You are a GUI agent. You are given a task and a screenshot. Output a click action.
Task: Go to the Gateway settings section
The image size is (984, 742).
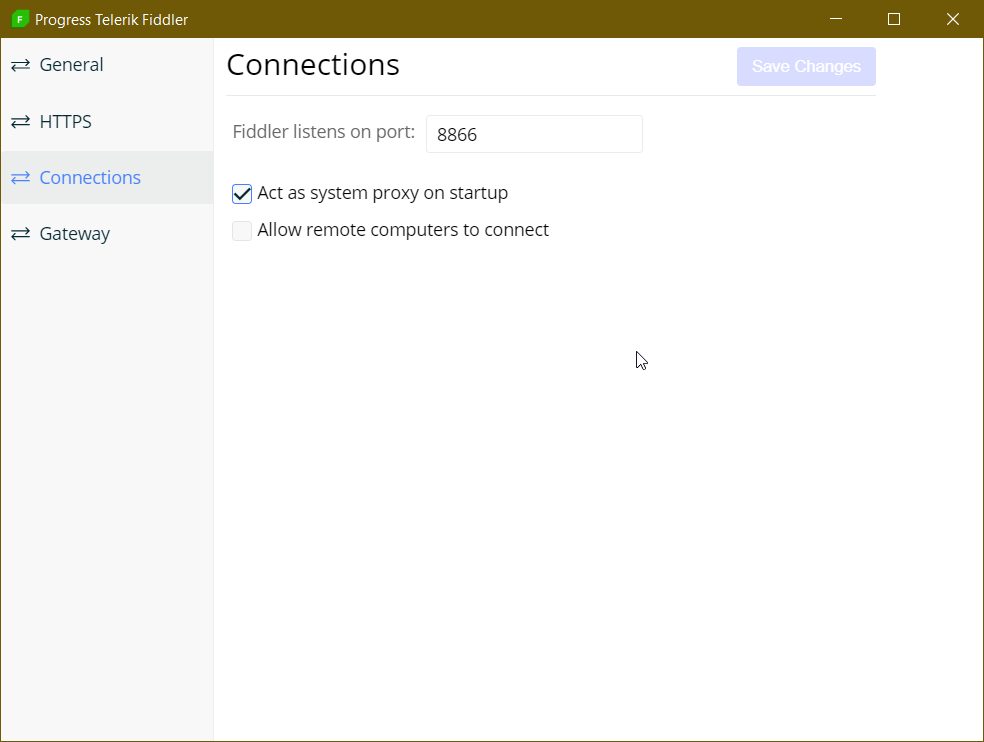(74, 234)
